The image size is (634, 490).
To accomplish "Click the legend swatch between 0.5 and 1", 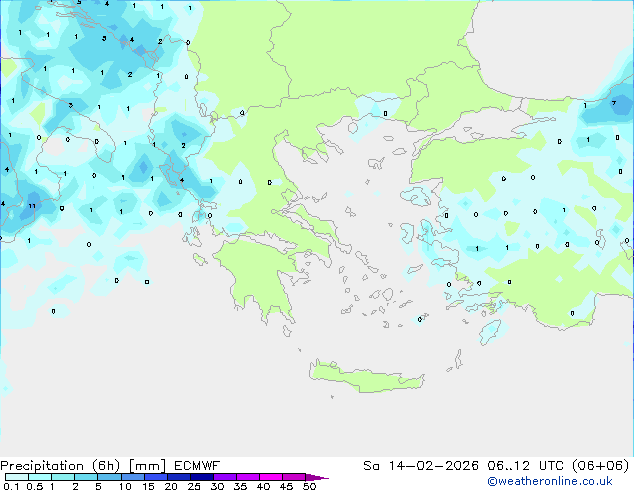I will click(40, 477).
